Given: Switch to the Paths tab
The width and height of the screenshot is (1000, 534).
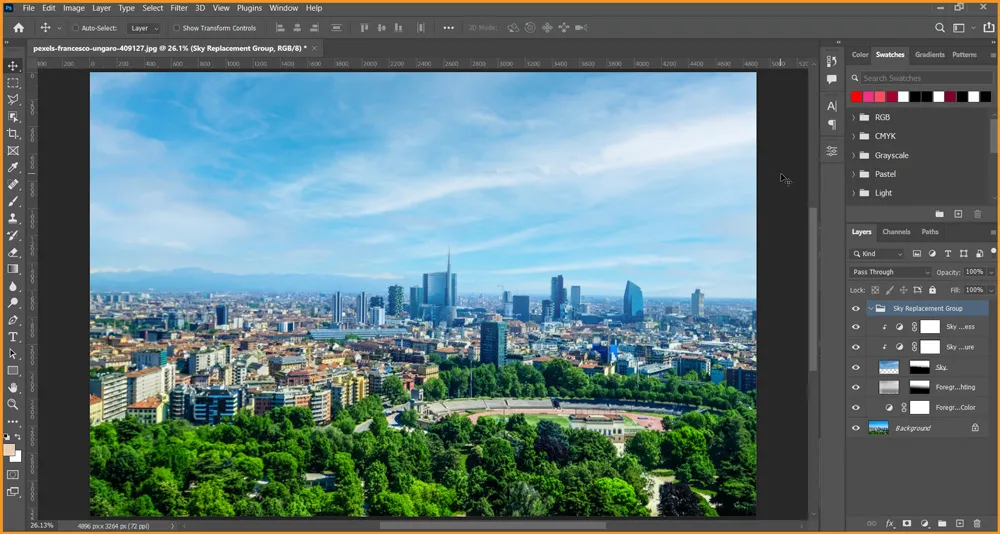Looking at the screenshot, I should click(930, 232).
